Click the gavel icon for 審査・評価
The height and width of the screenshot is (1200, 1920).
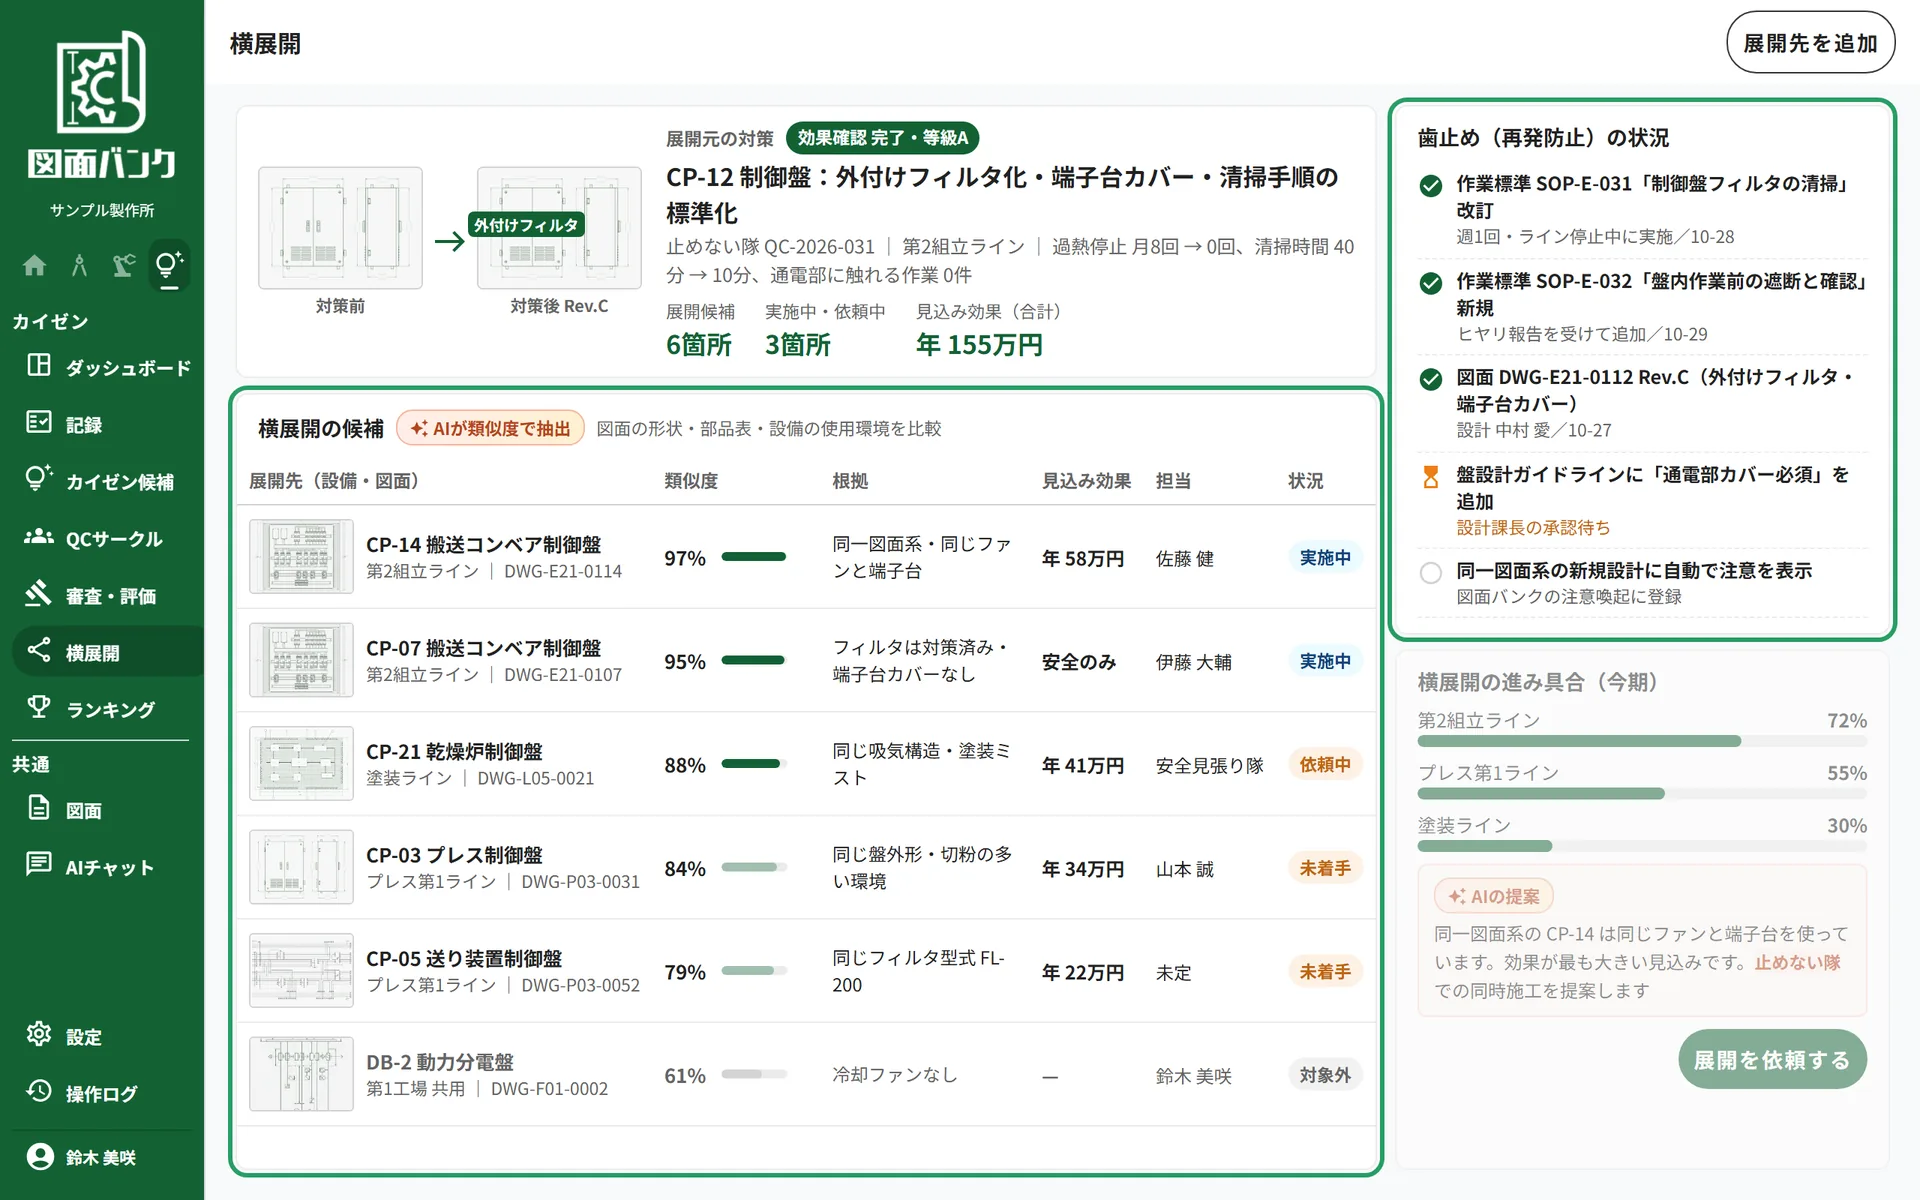(38, 594)
